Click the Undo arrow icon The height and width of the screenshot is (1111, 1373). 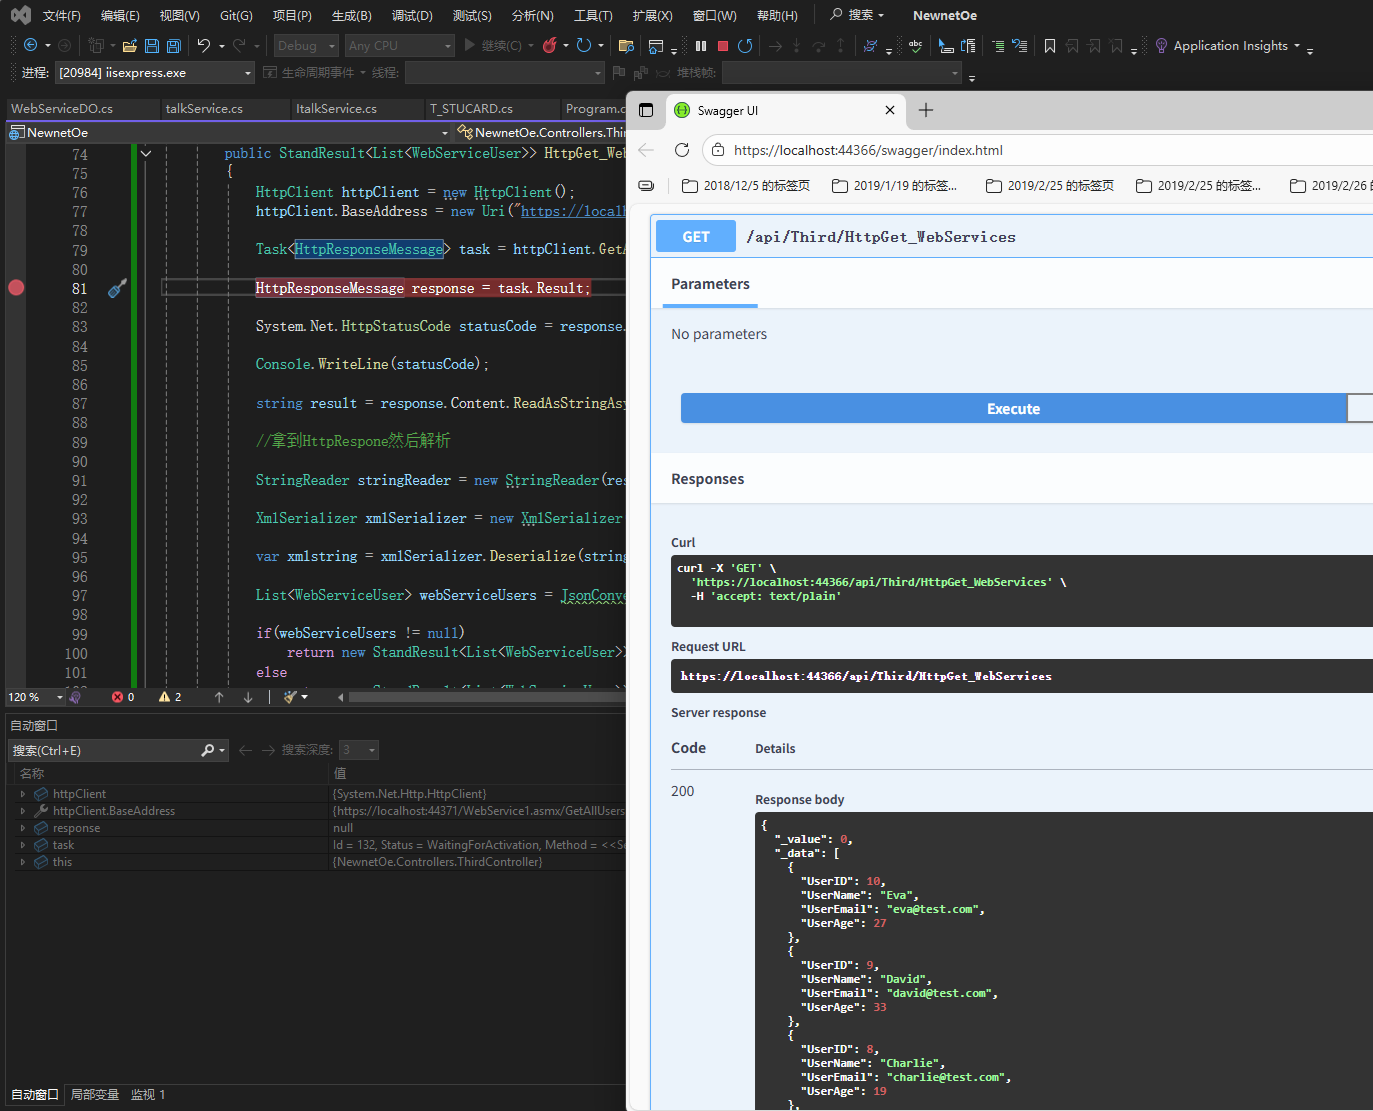[x=204, y=46]
